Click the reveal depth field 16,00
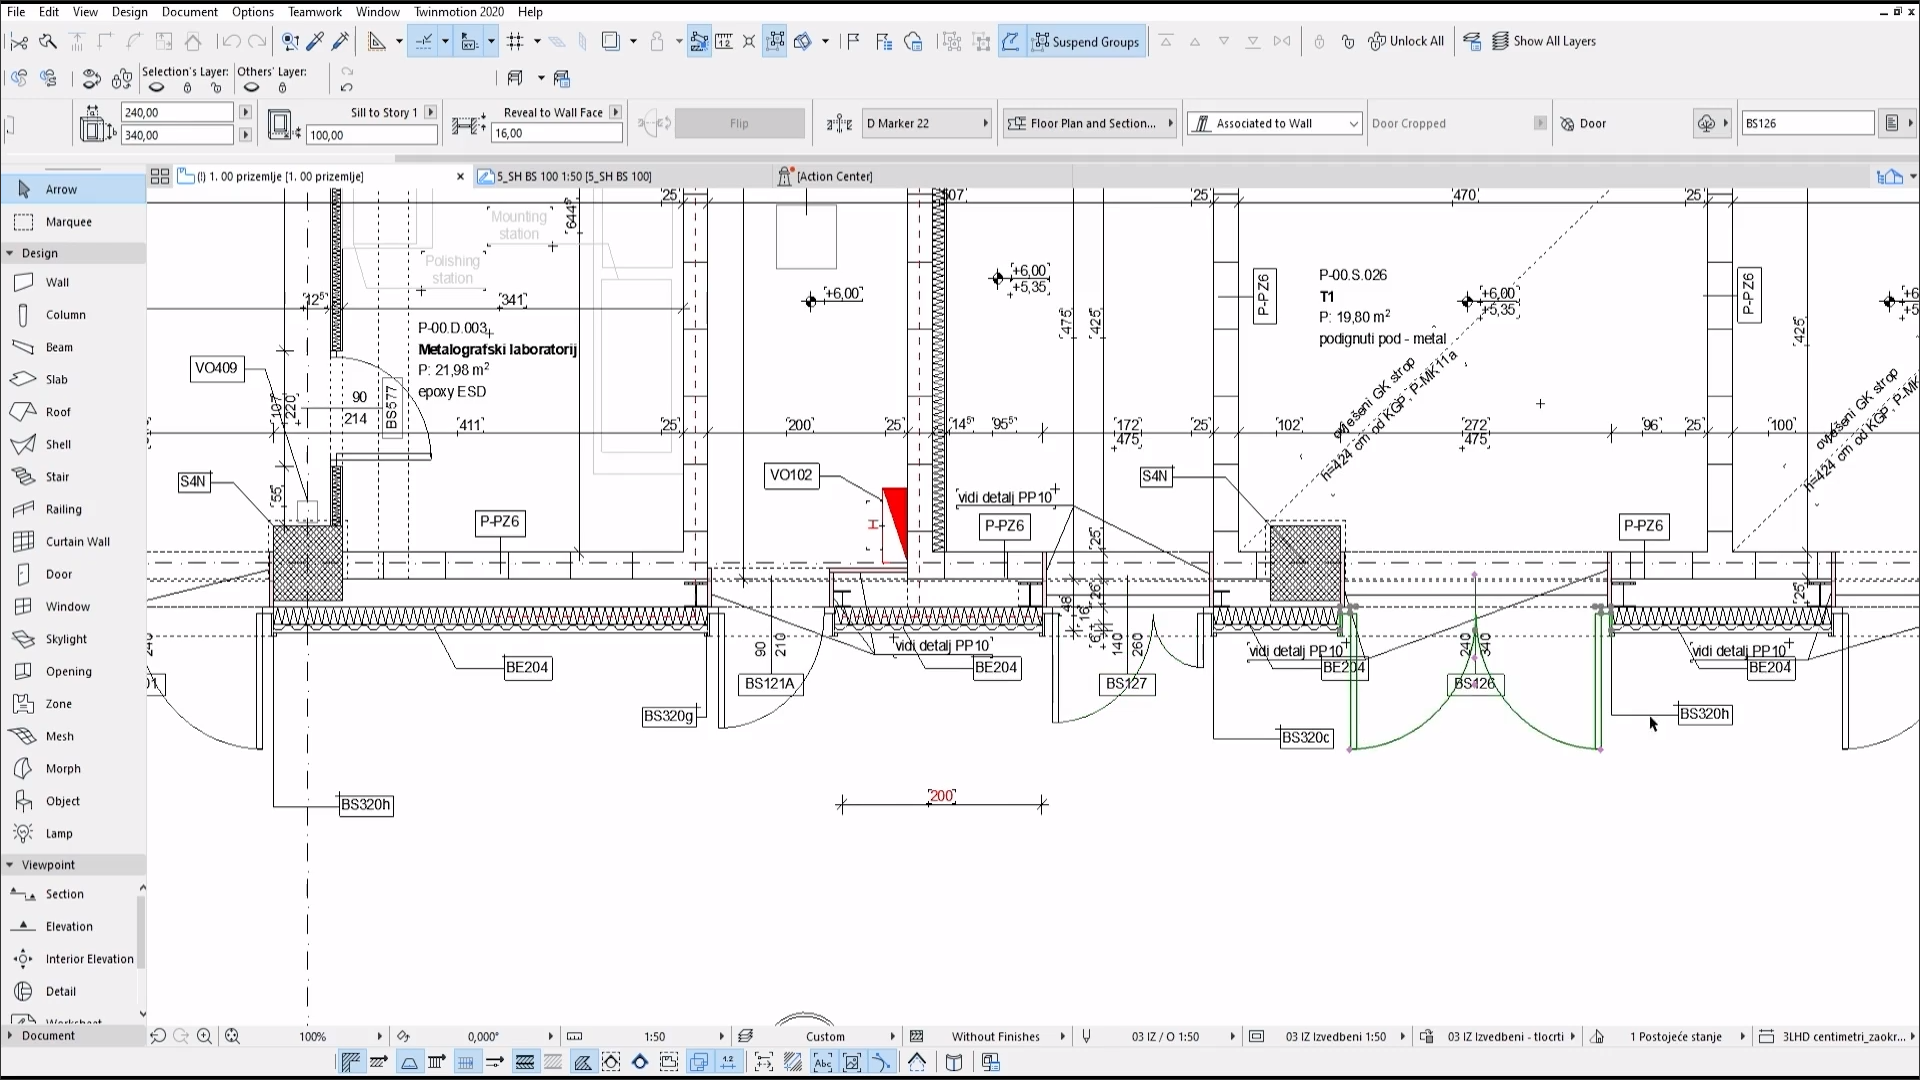The image size is (1920, 1080). (556, 133)
